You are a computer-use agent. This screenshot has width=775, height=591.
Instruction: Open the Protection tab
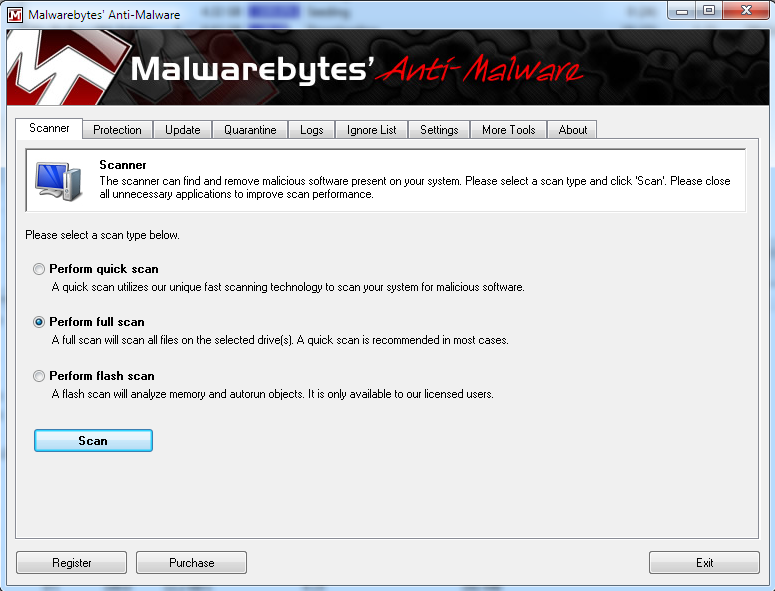(117, 130)
